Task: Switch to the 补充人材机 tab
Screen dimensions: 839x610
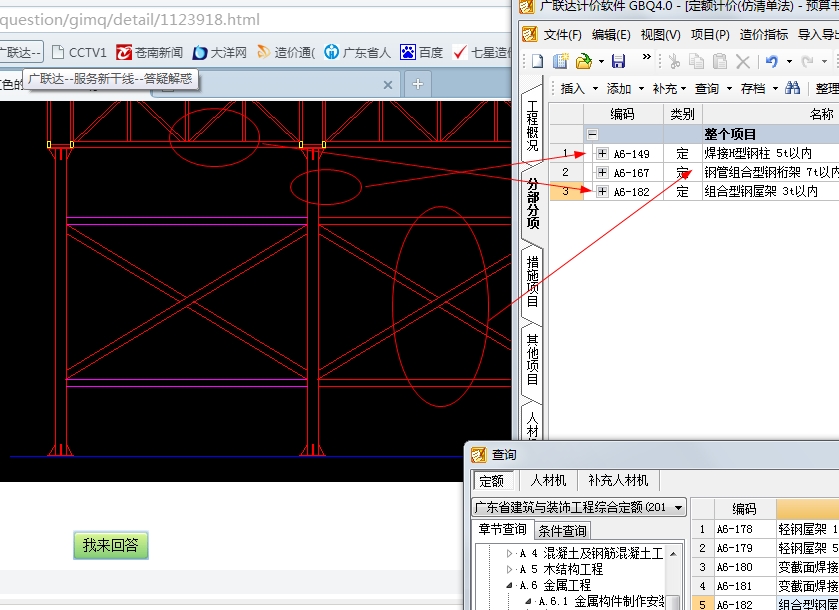Action: pyautogui.click(x=618, y=480)
